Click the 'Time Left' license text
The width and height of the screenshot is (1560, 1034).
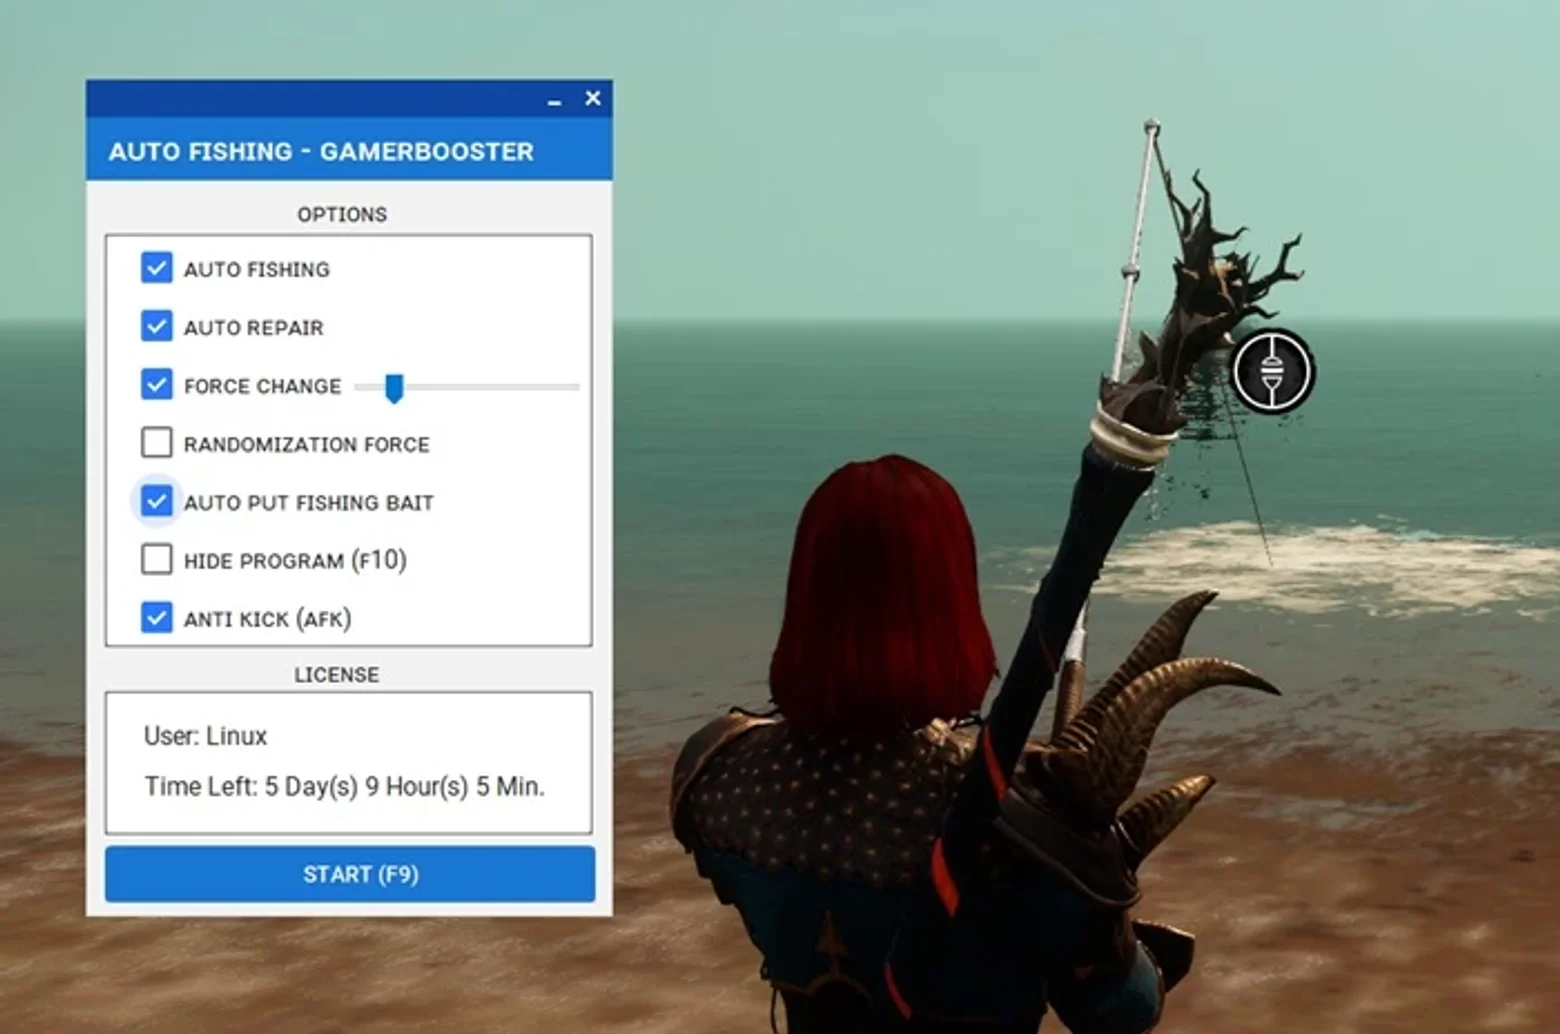(x=344, y=787)
